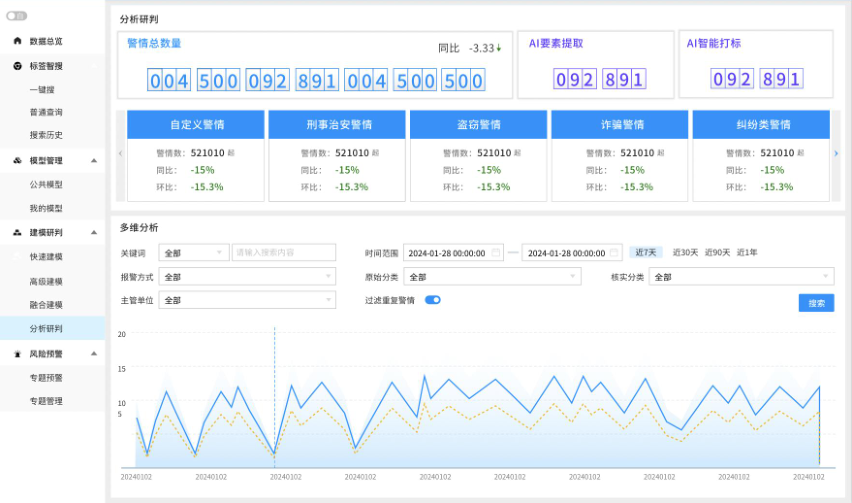Screen dimensions: 852x503
Task: Click the 同比 down arrow indicator
Action: click(498, 48)
